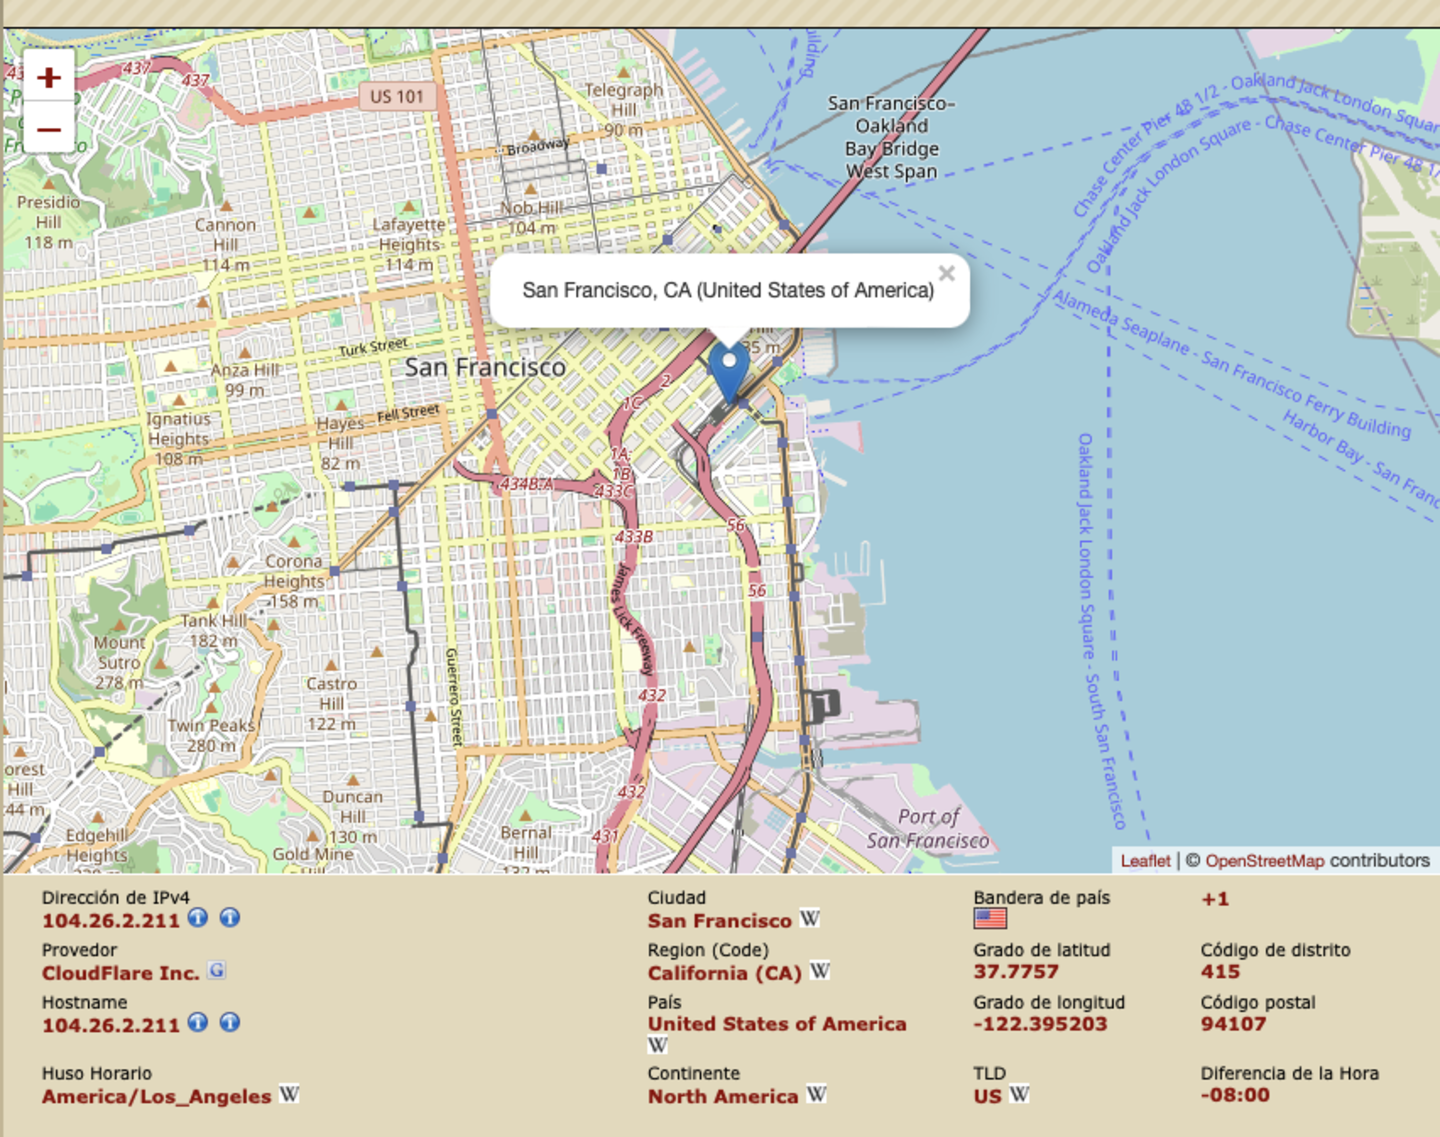
Task: Click second info icon under Hostname
Action: [230, 1022]
